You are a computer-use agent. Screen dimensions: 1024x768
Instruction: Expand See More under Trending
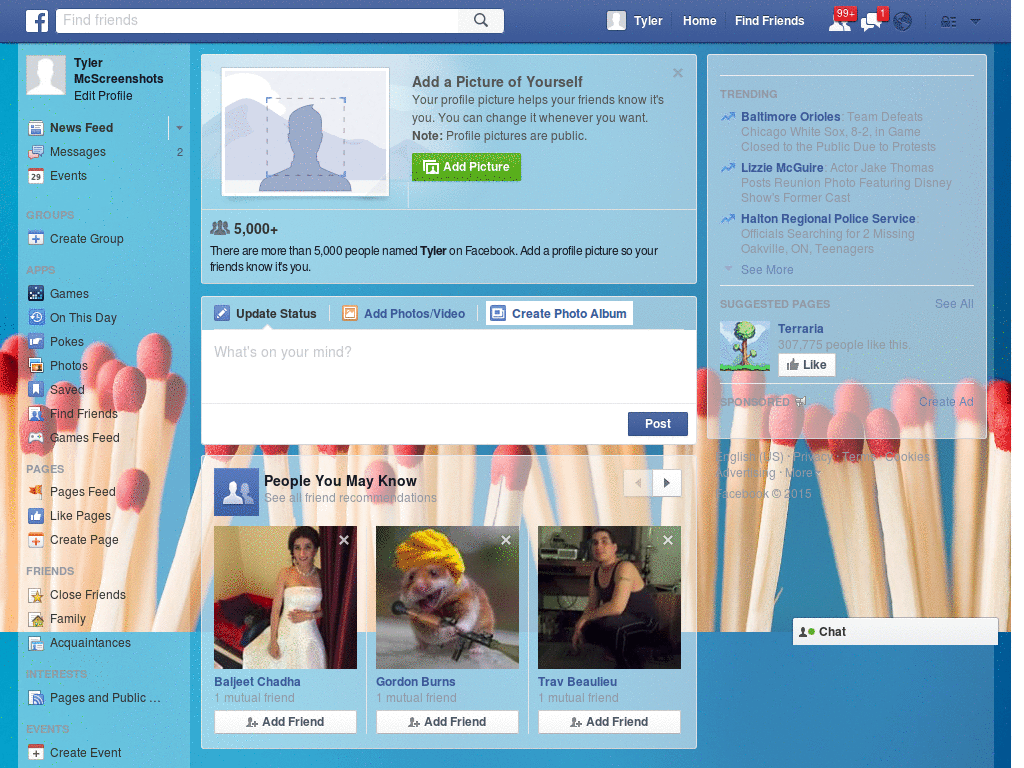point(767,270)
